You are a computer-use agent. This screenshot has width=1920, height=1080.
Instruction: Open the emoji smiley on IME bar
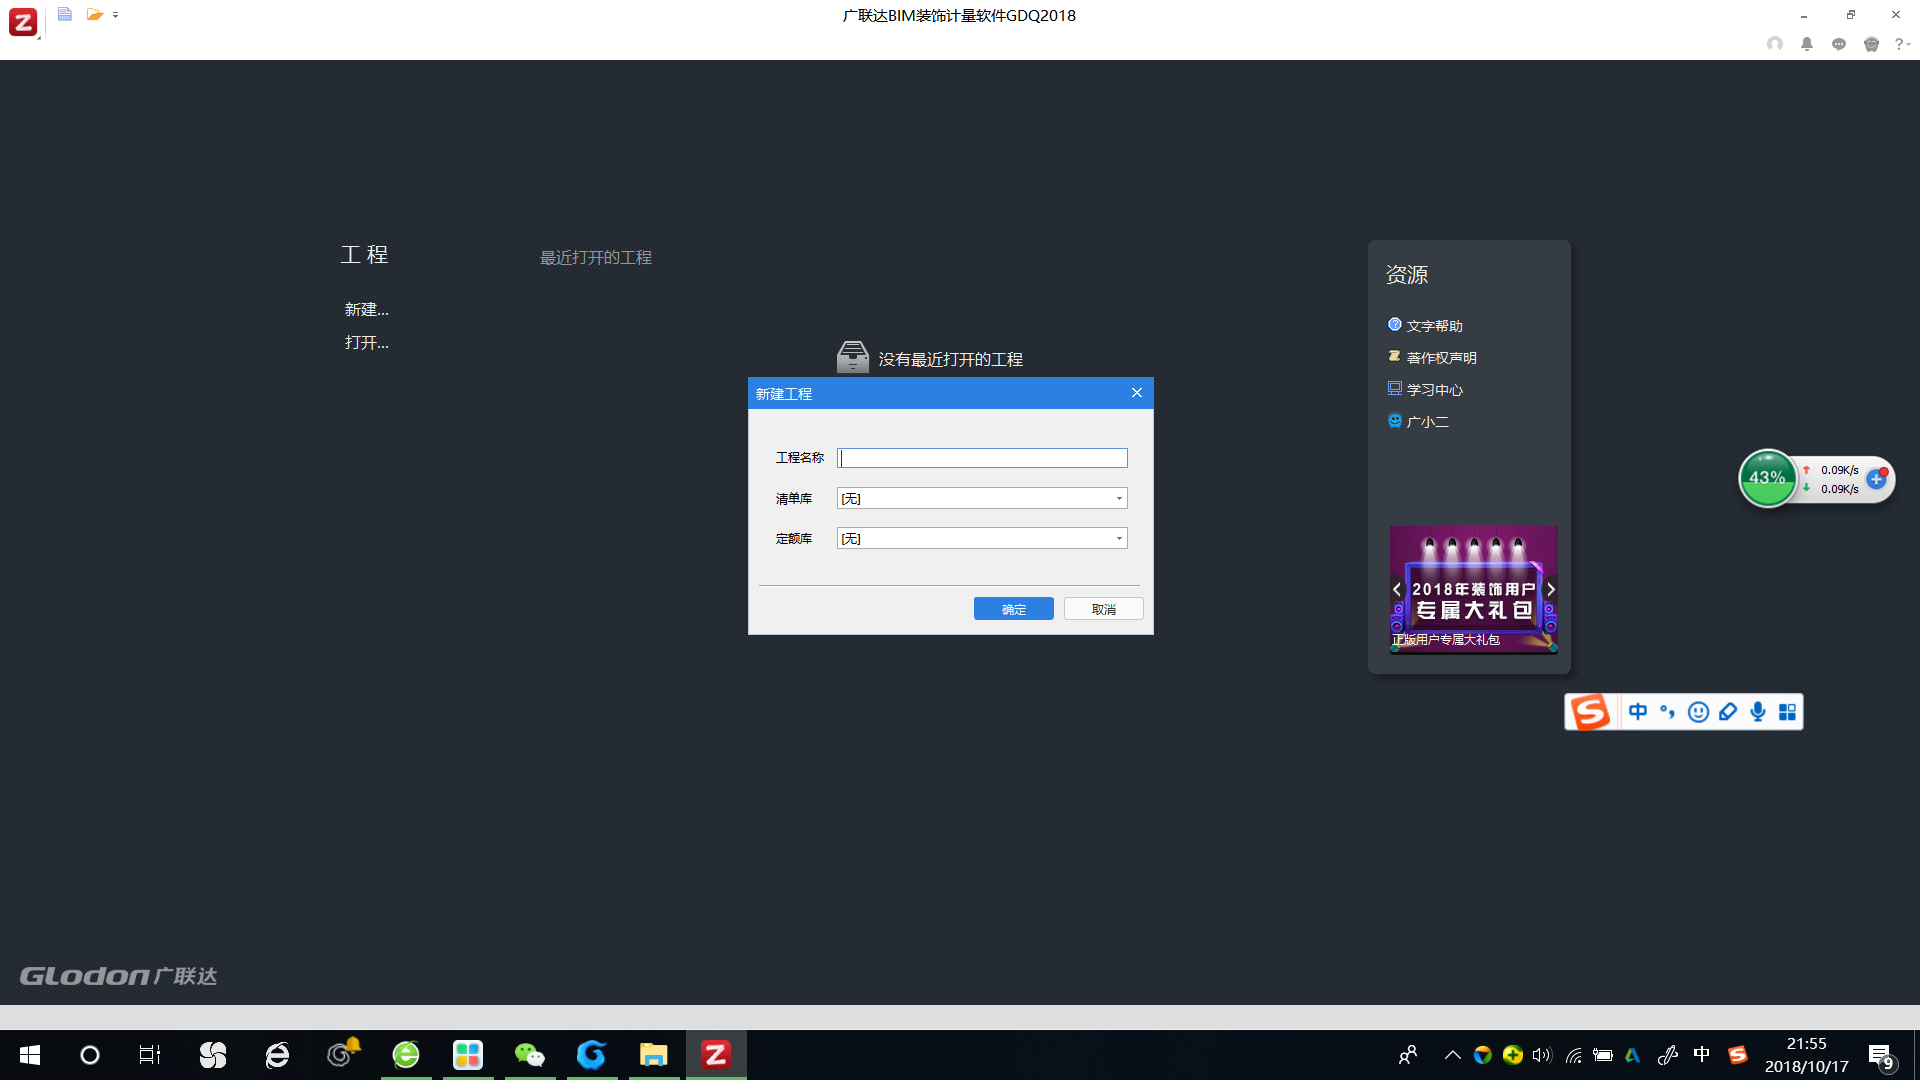1698,712
